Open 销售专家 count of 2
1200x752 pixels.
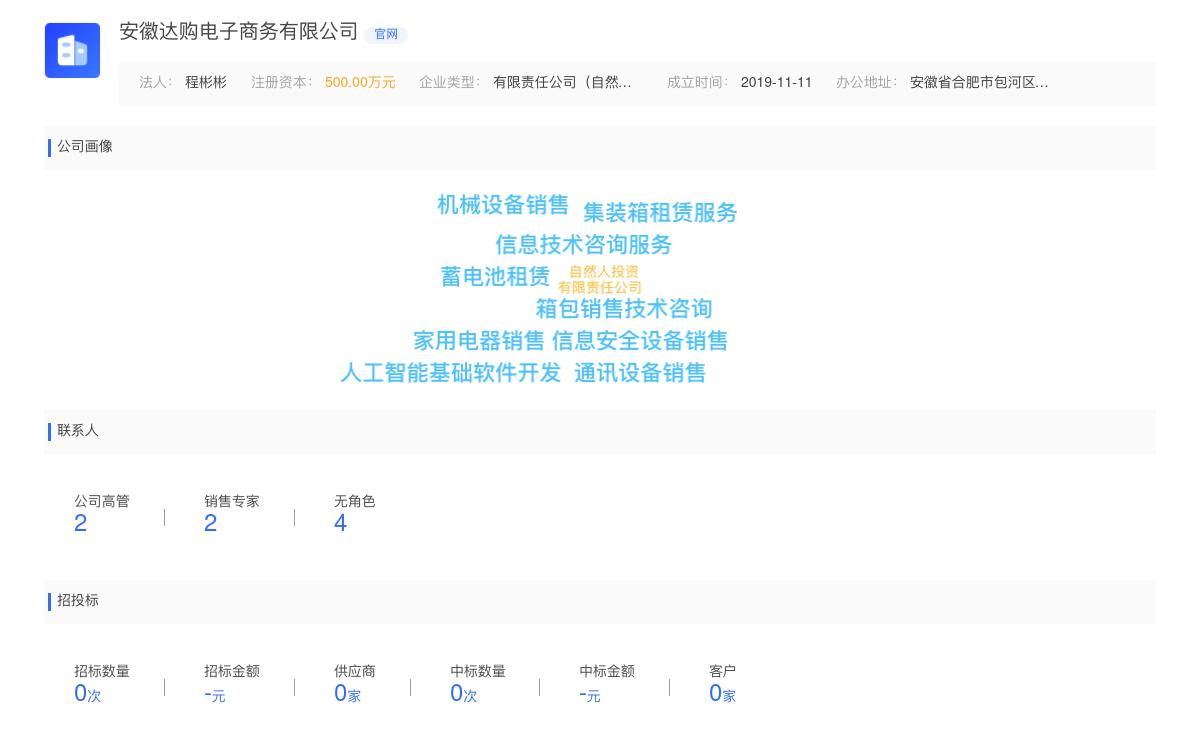point(211,523)
